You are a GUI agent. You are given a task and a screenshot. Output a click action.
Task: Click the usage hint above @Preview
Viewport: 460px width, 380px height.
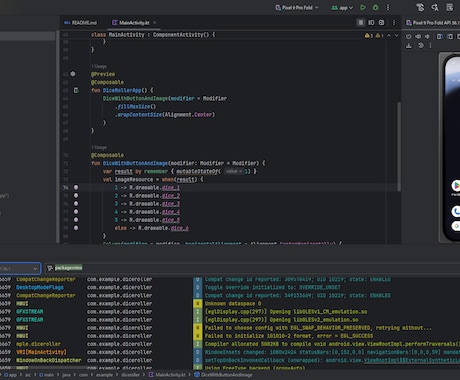click(x=99, y=66)
